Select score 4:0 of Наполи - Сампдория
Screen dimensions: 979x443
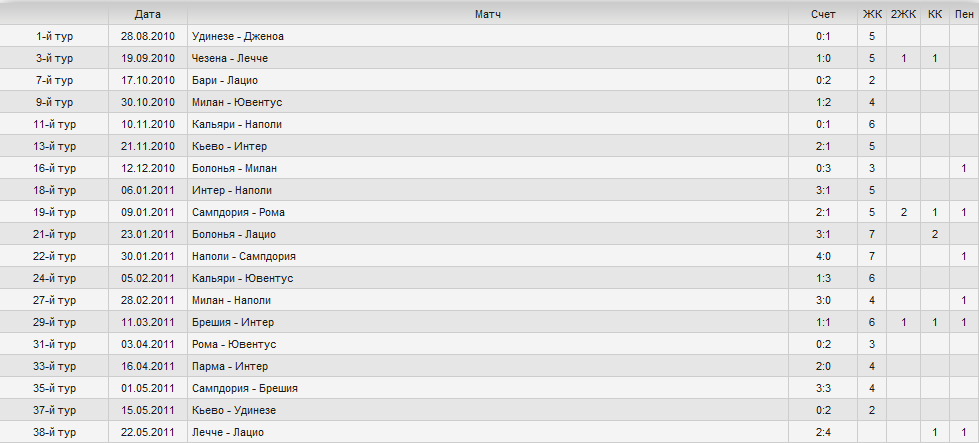coord(823,256)
